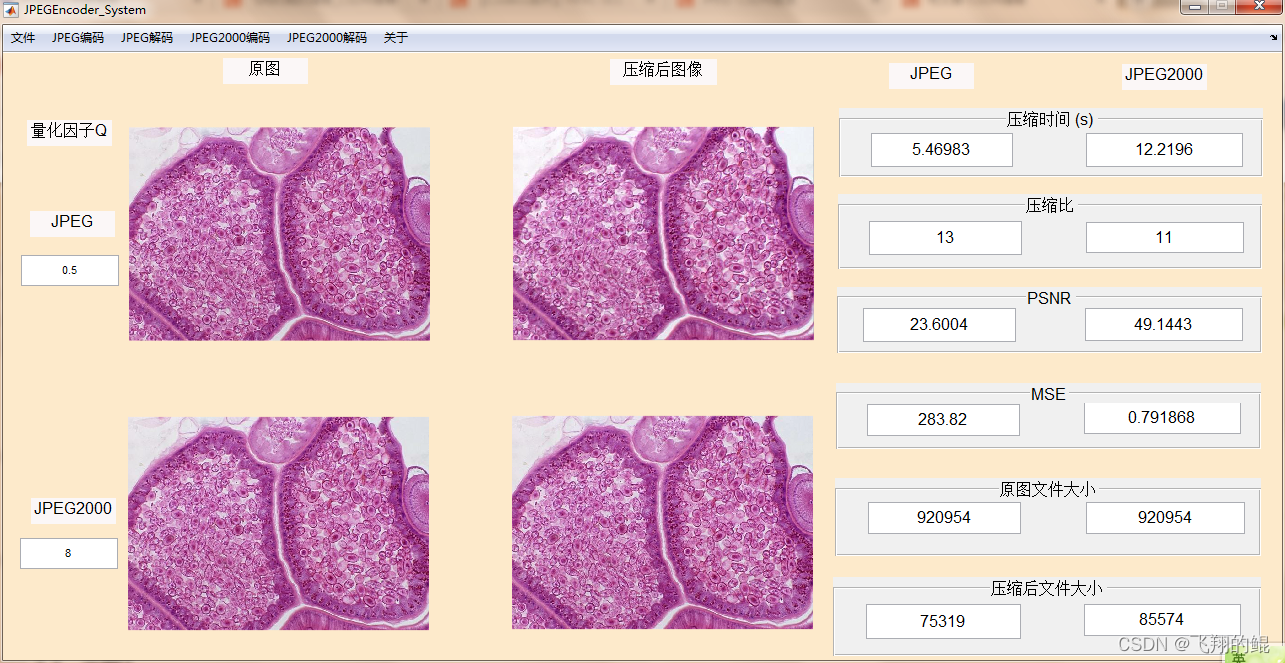This screenshot has width=1285, height=663.
Task: Click the JPEG2000 column header label
Action: point(1164,75)
